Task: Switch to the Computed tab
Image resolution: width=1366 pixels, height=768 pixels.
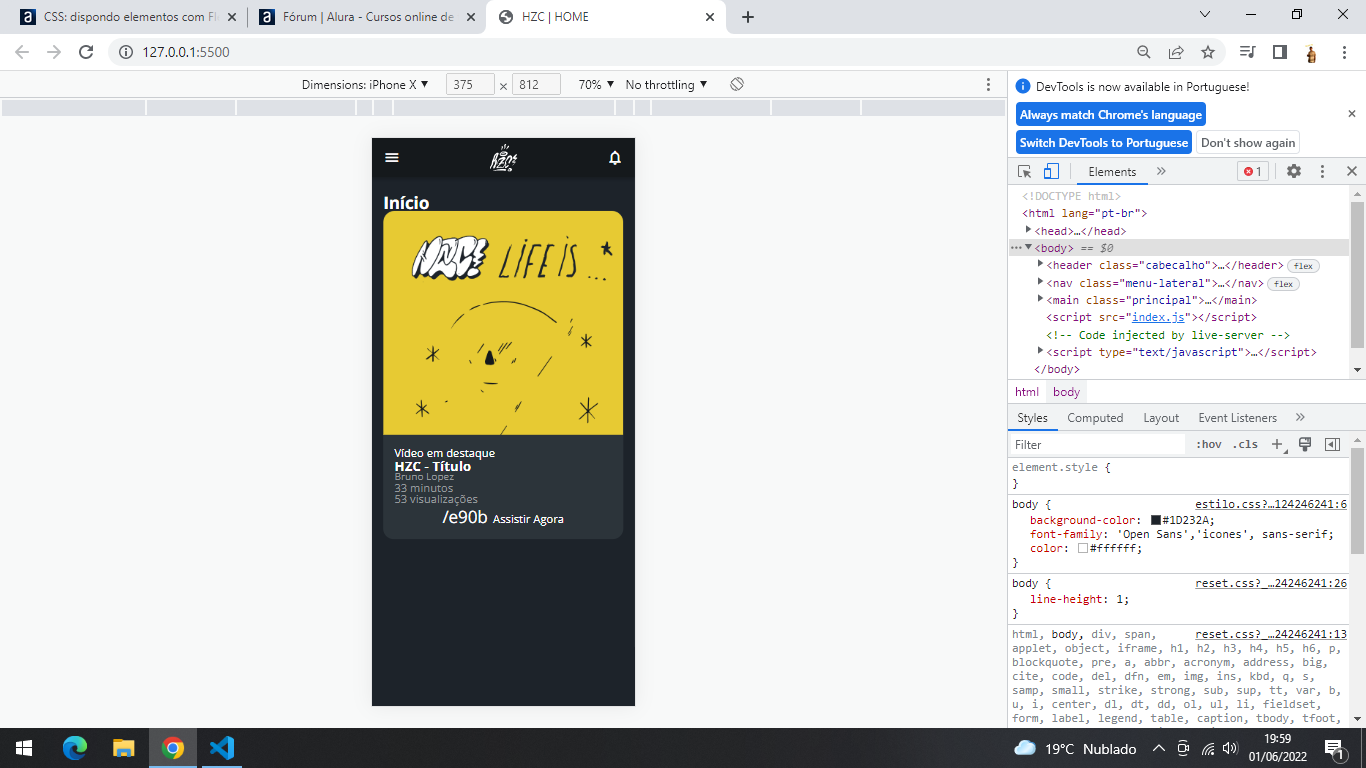Action: pos(1095,418)
